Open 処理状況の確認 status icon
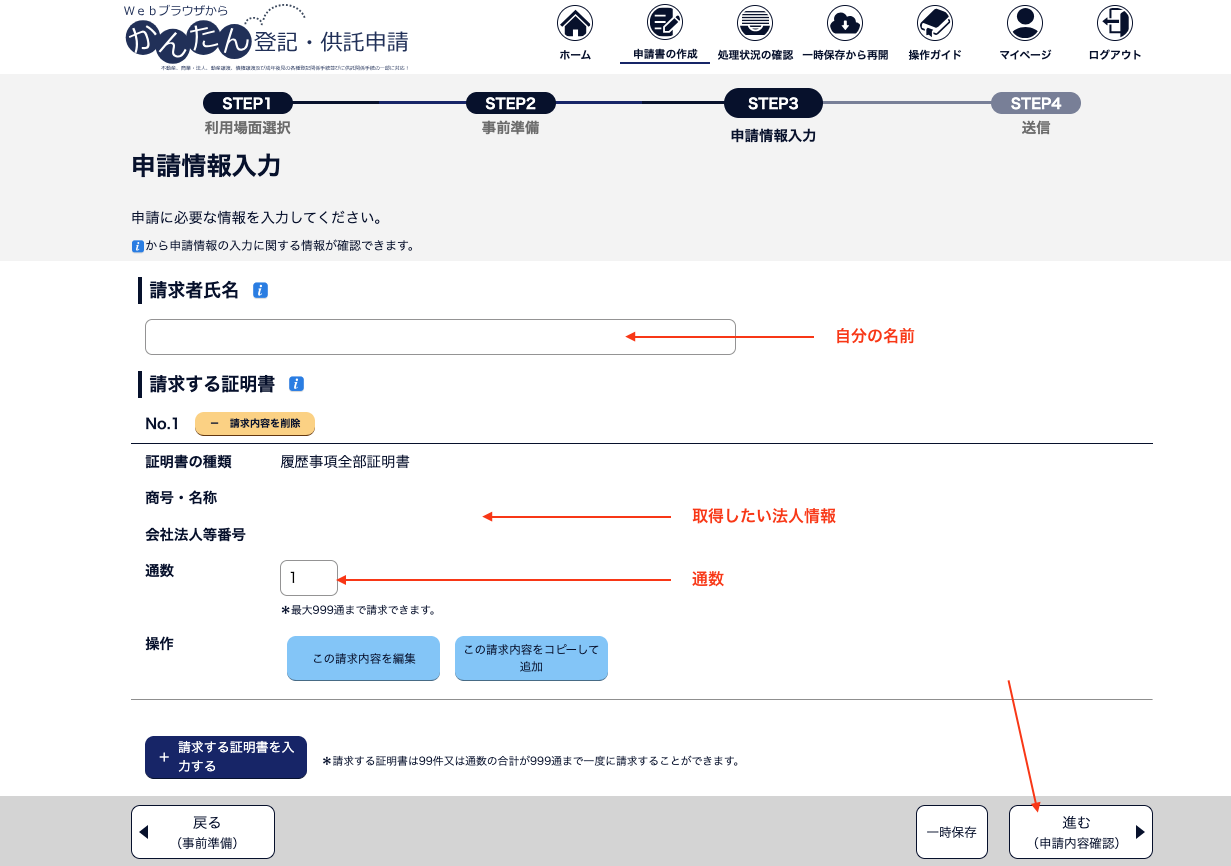The image size is (1231, 866). coord(754,23)
